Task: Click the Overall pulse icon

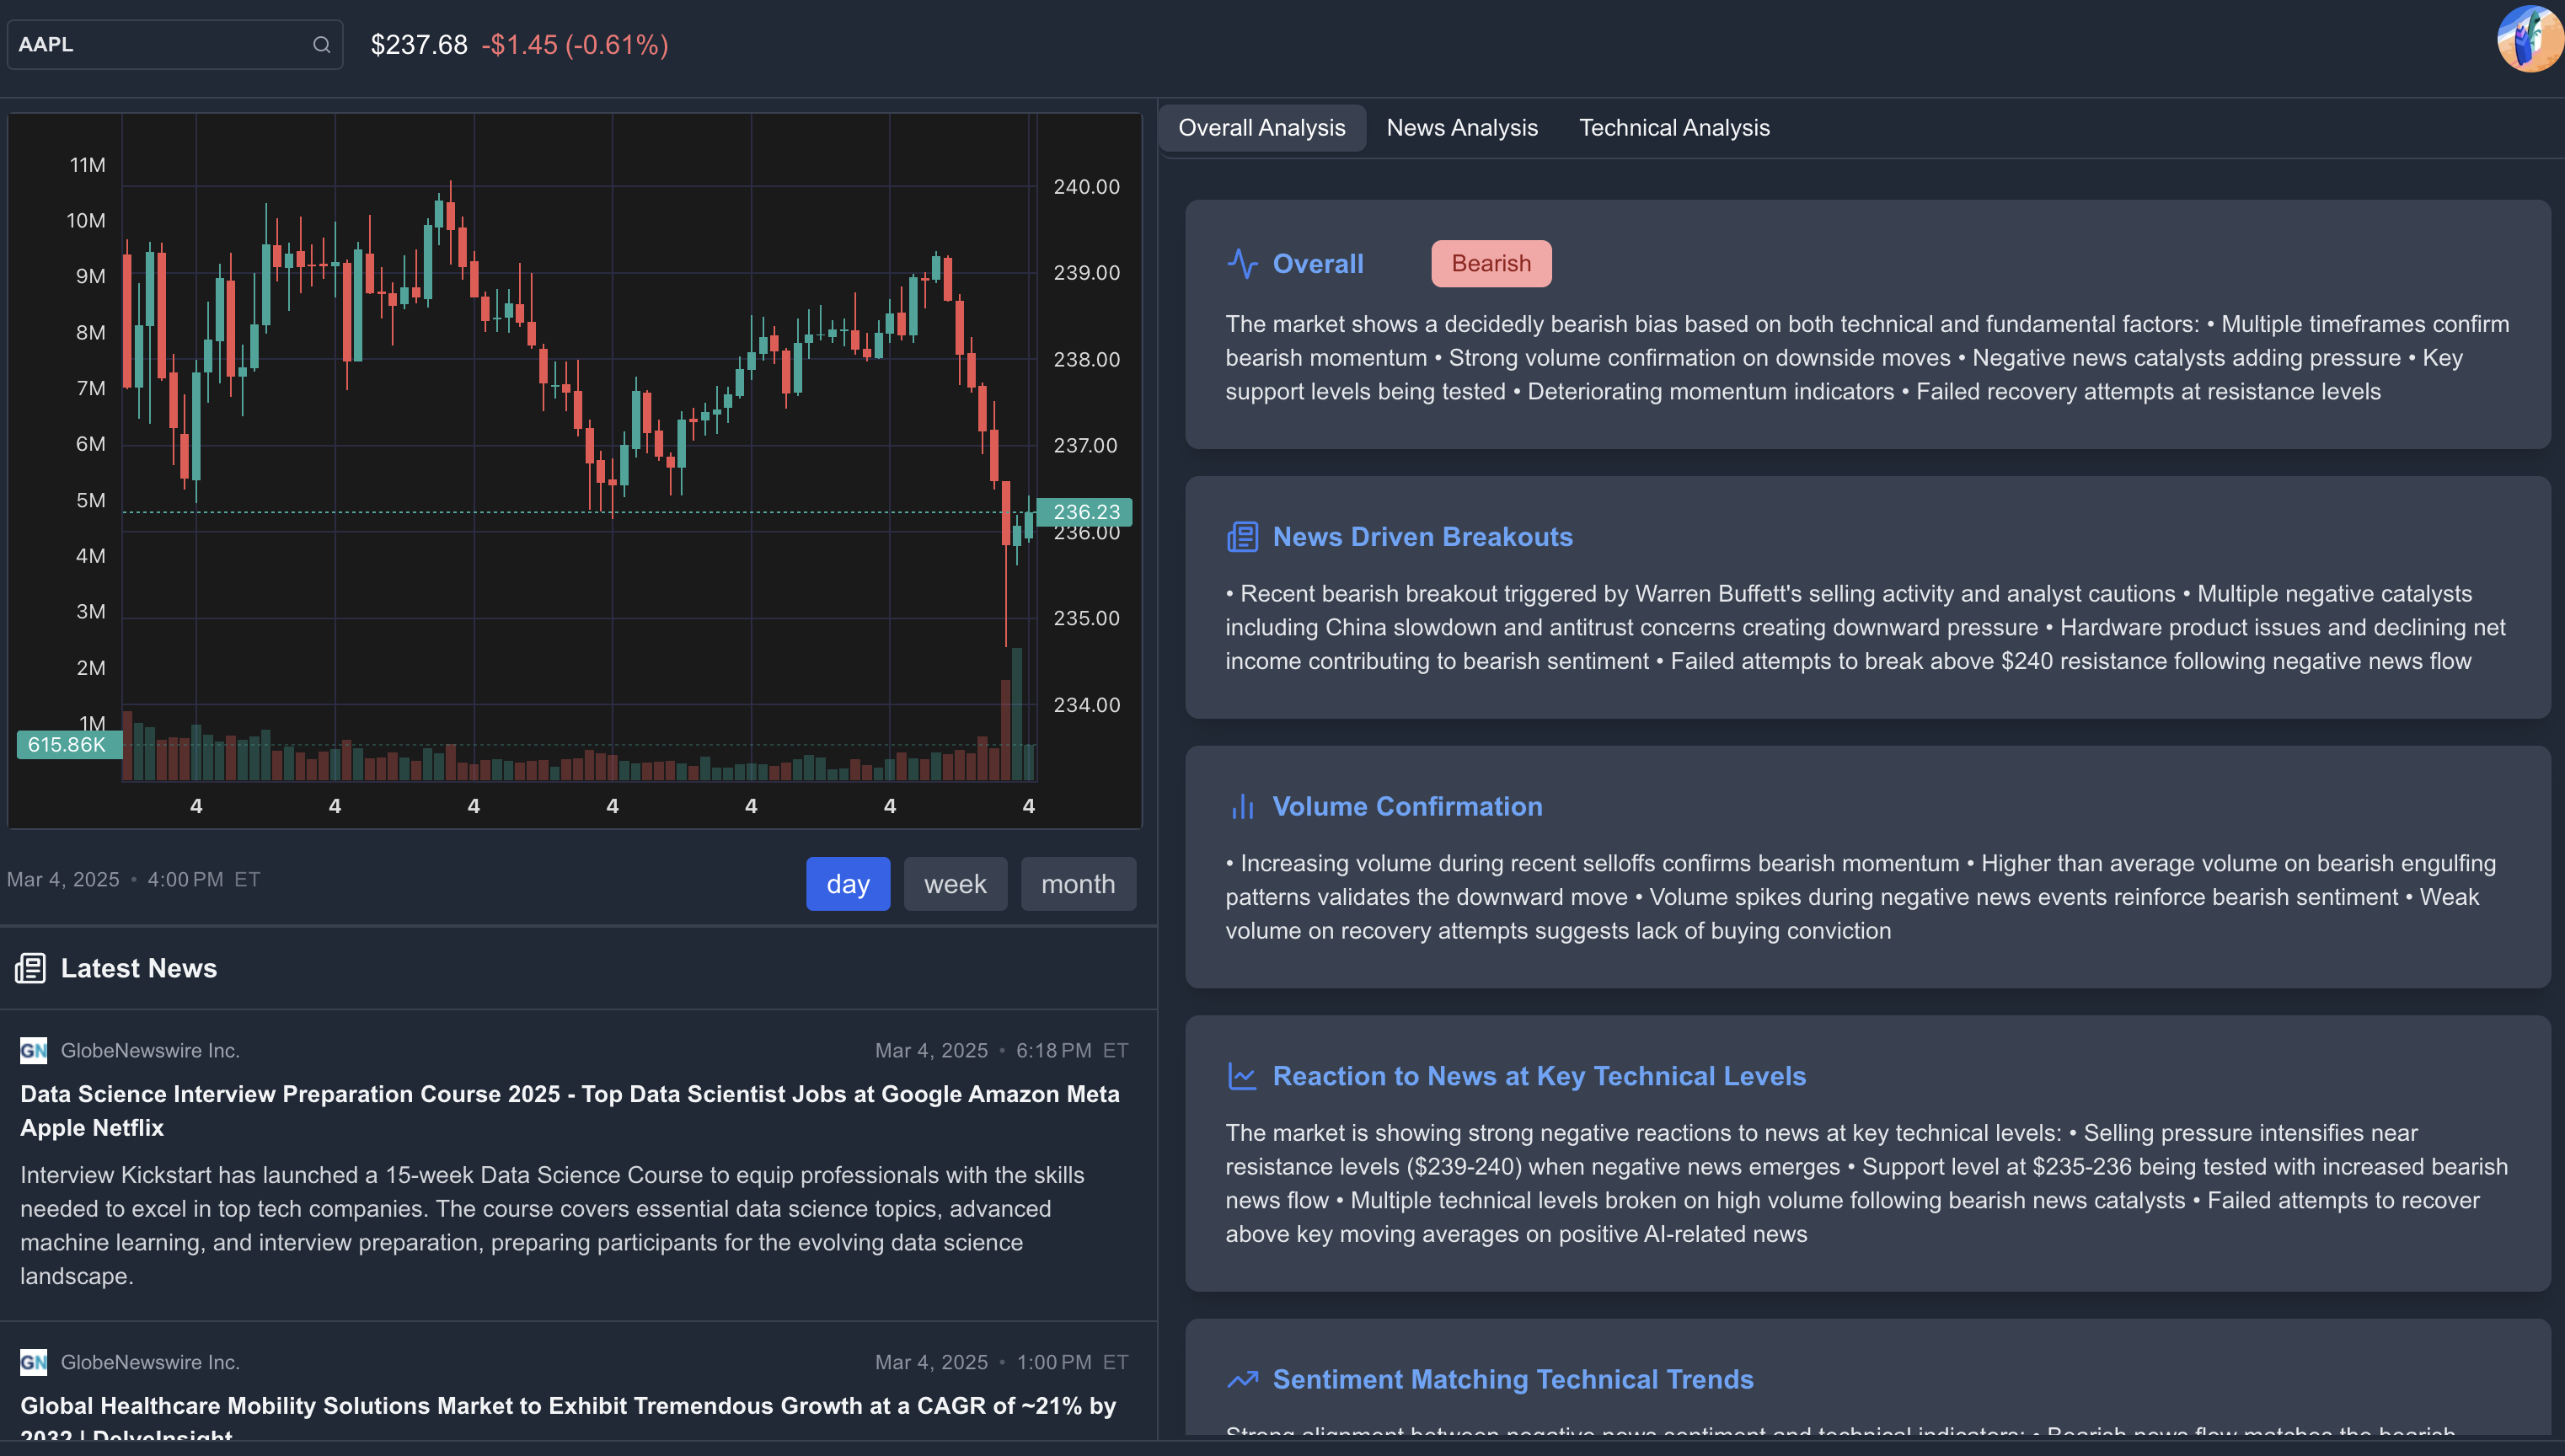Action: click(x=1241, y=264)
